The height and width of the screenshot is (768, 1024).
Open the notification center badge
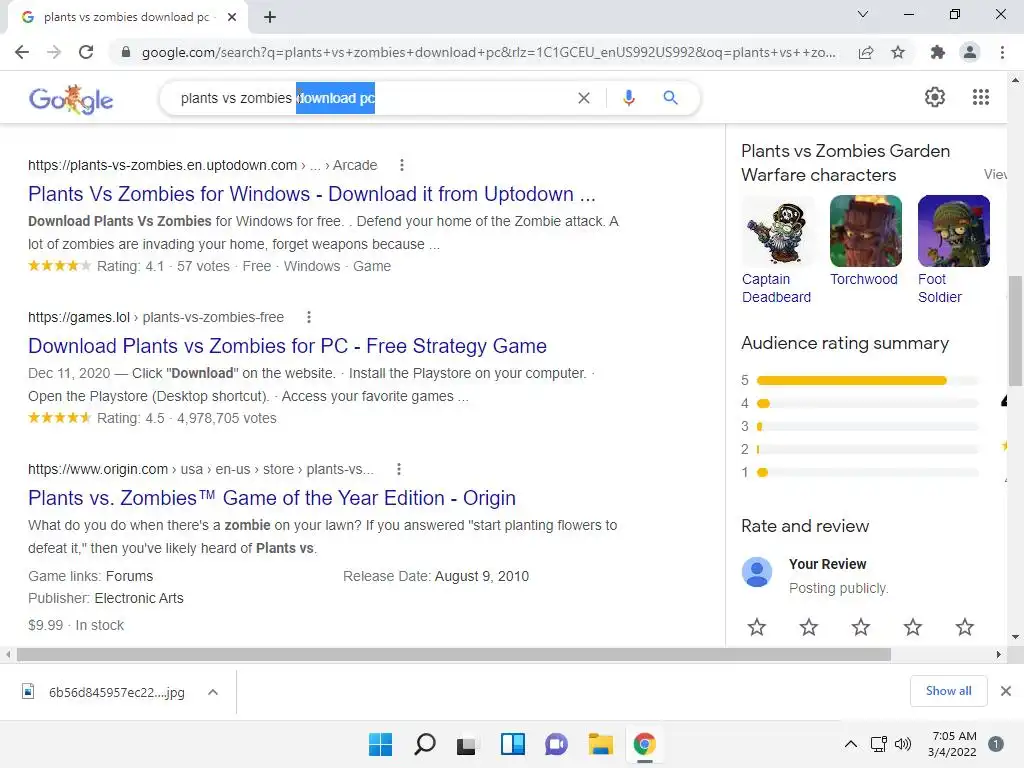996,744
